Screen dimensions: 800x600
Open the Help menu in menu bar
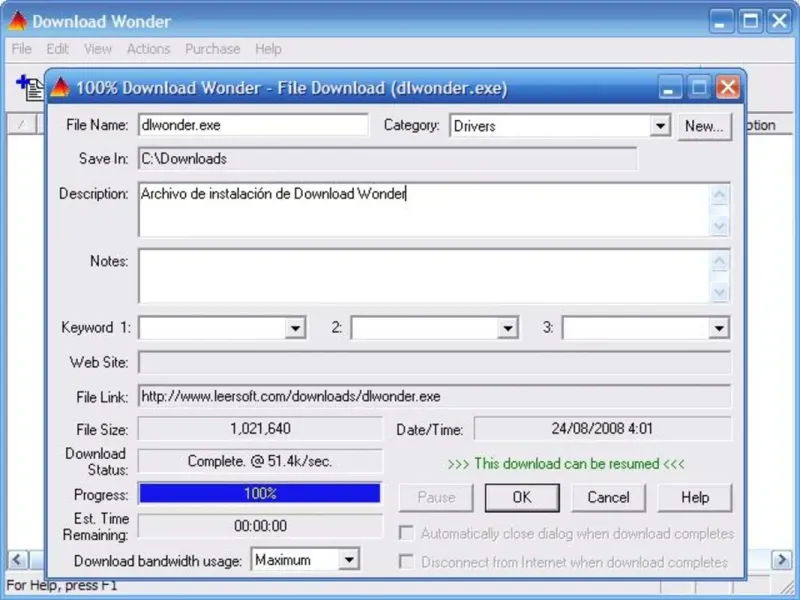268,49
